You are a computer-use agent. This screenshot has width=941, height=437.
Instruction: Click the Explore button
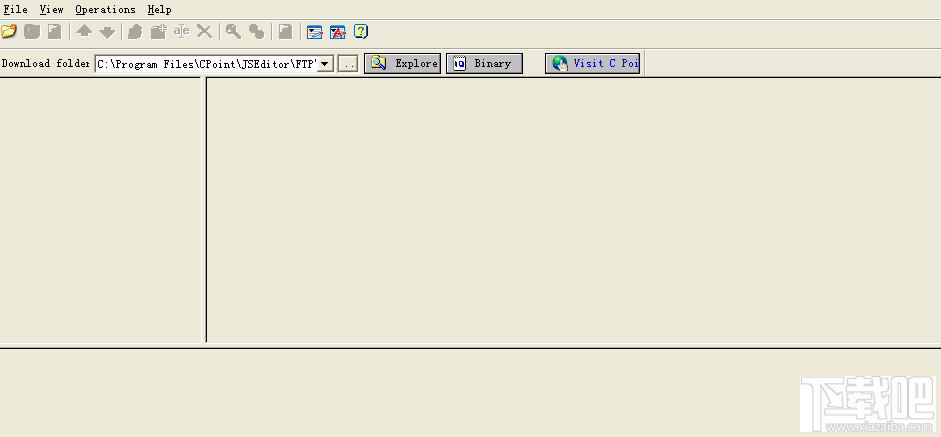[402, 63]
